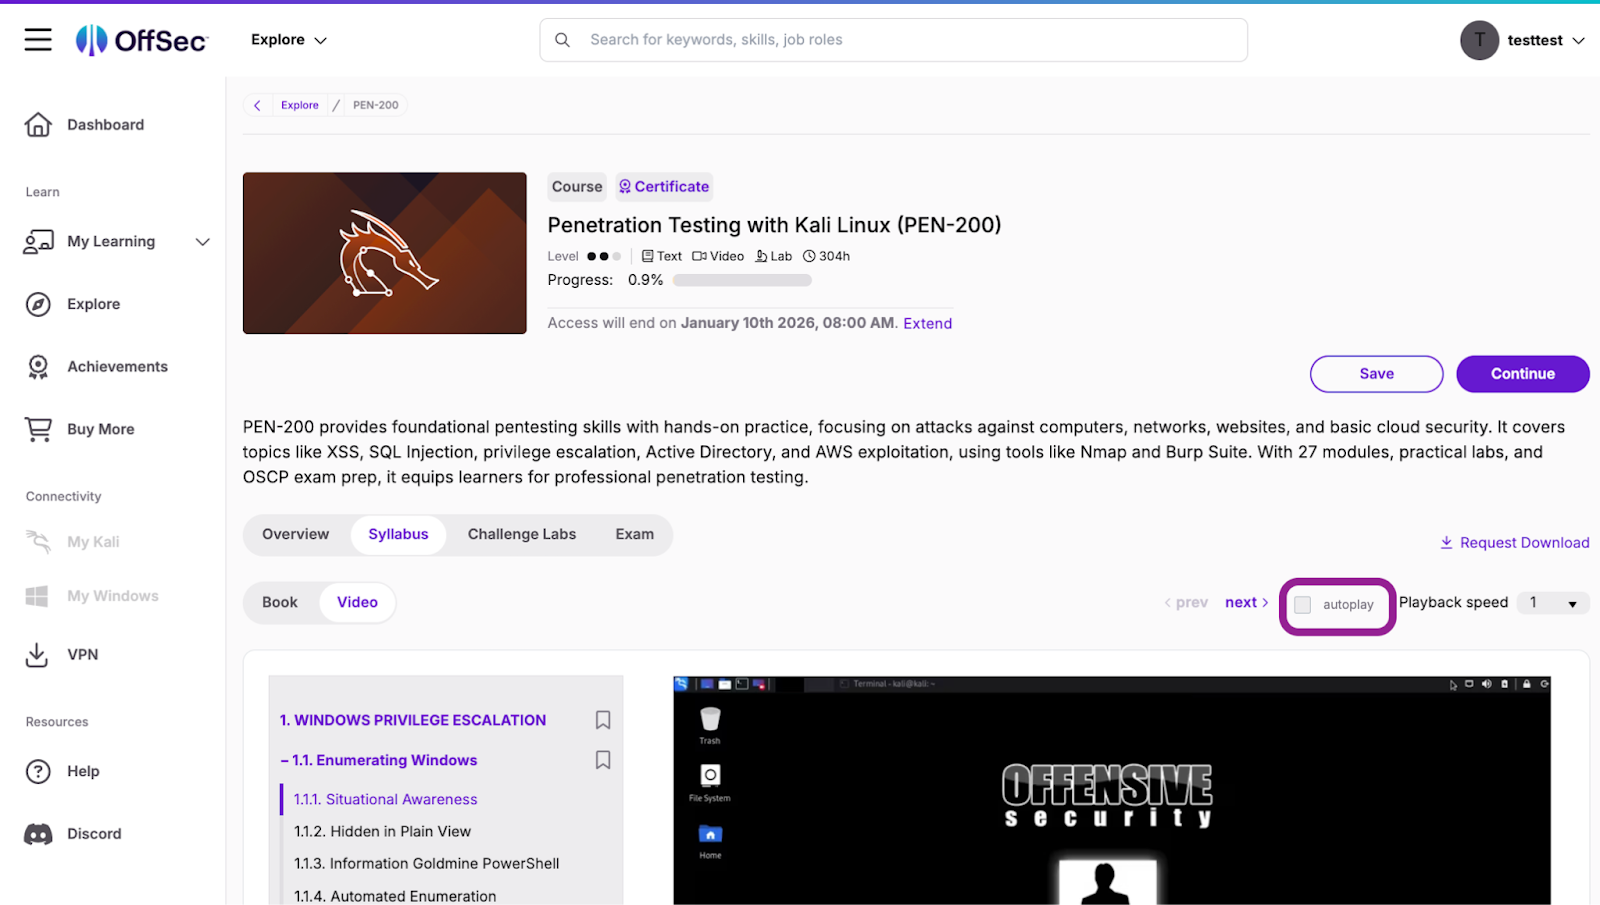Click the search keywords input field
This screenshot has width=1600, height=905.
point(893,40)
